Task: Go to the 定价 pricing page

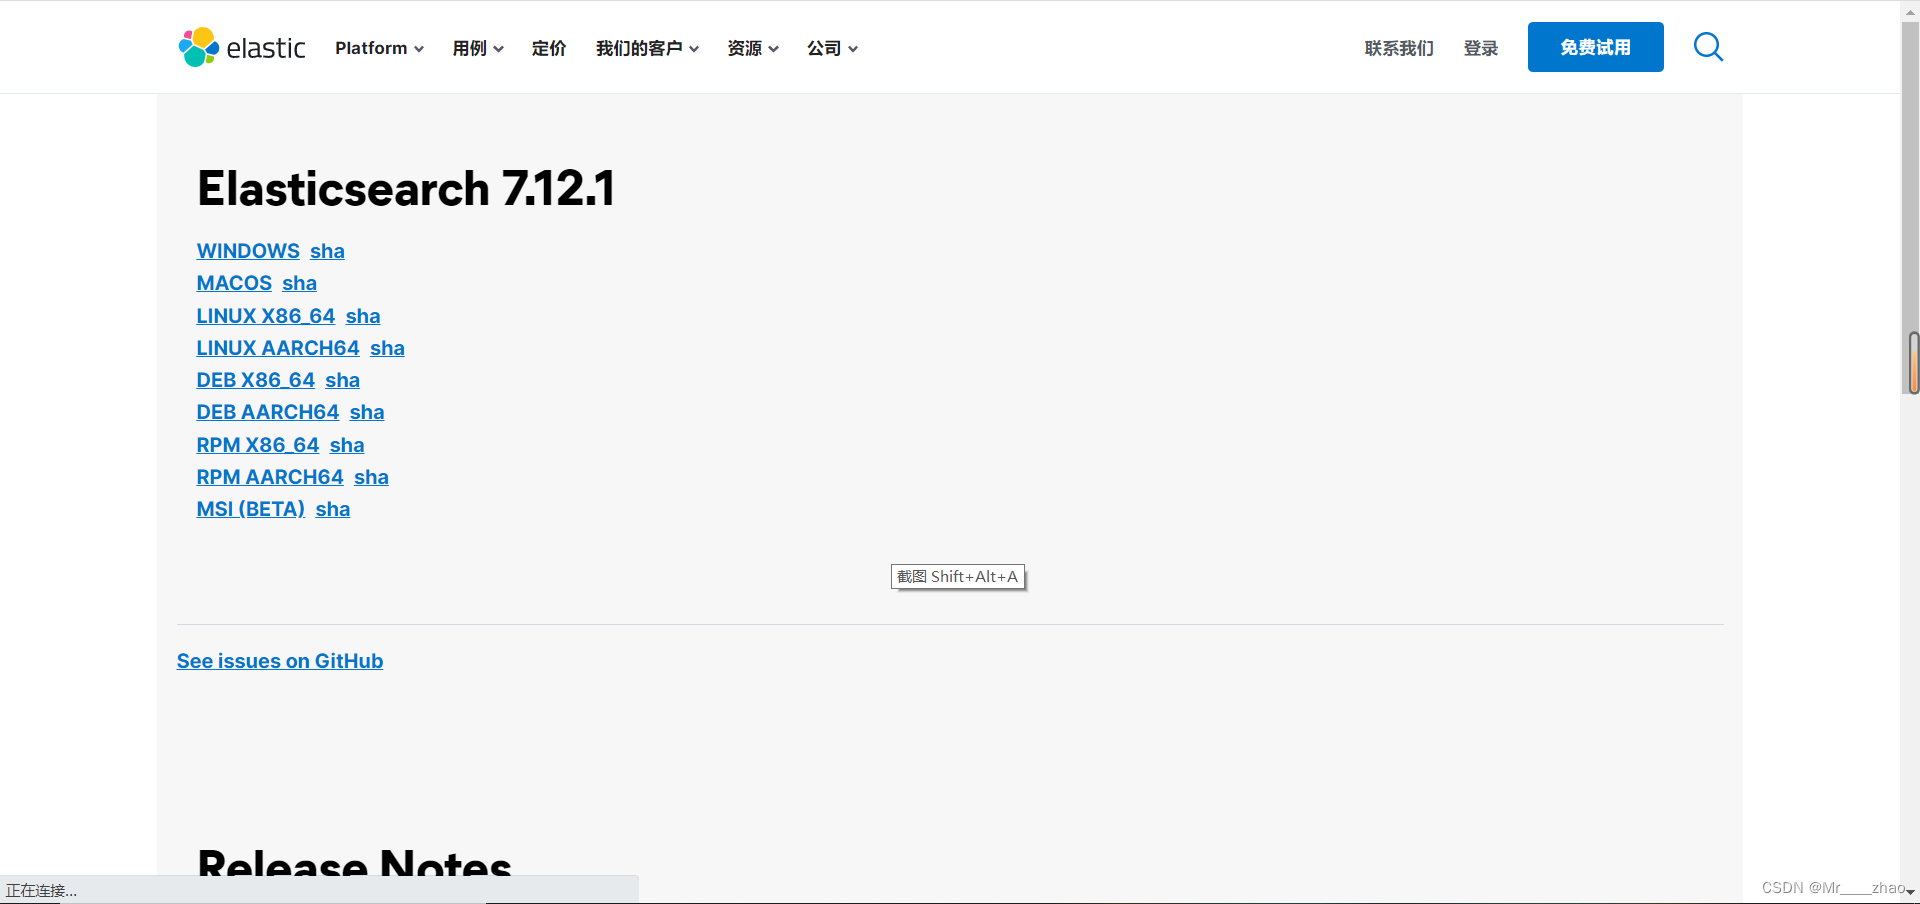Action: (x=549, y=48)
